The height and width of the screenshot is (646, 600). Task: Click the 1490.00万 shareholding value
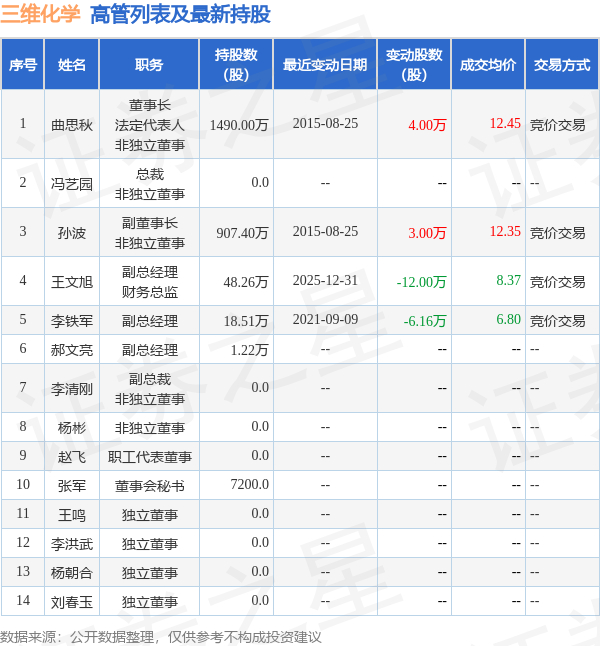tap(239, 124)
